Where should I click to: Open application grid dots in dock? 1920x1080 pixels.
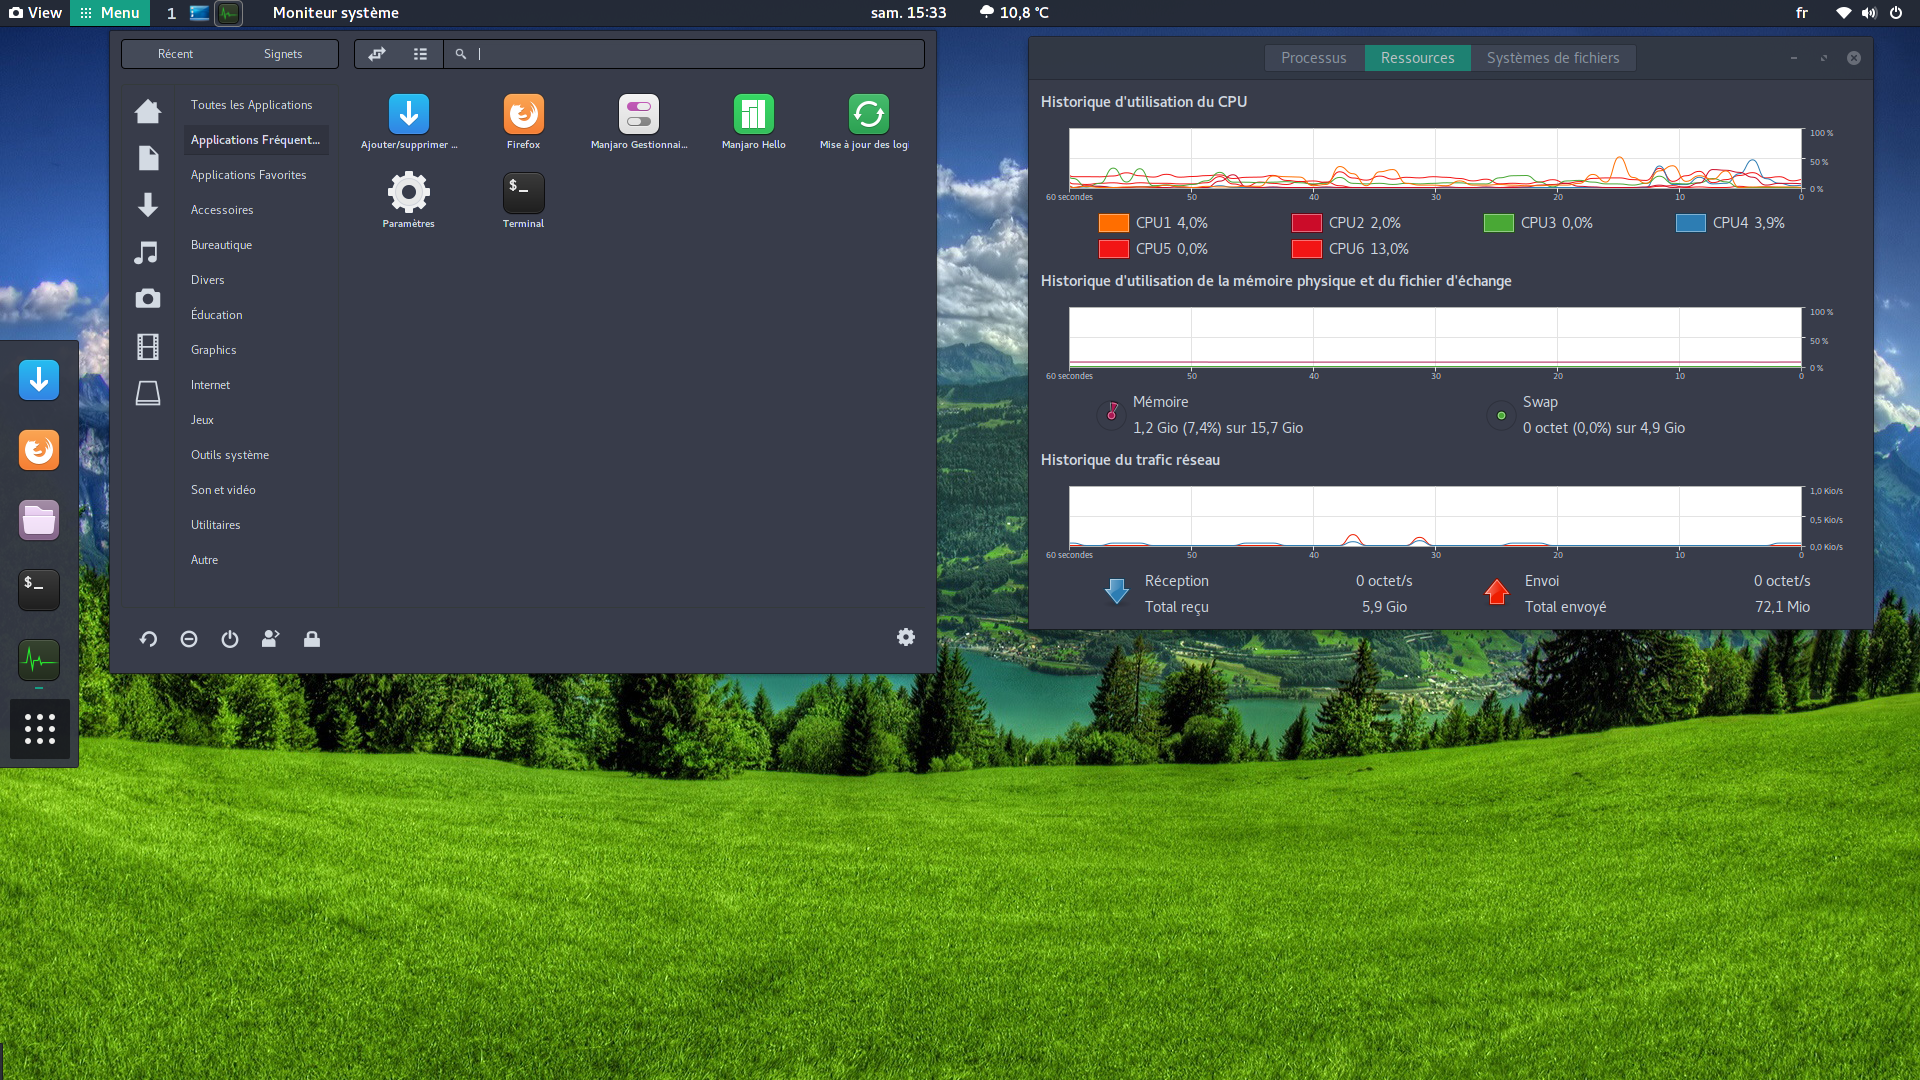40,729
